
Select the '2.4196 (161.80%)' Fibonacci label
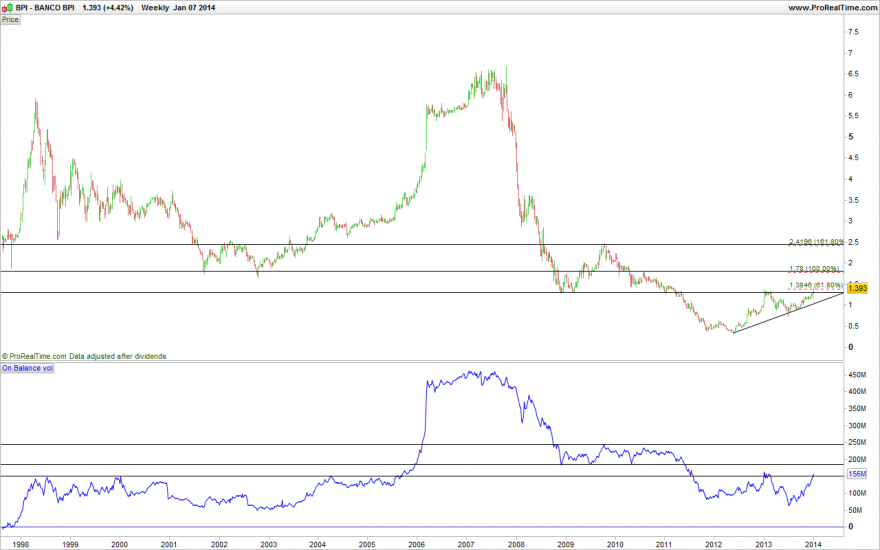tap(816, 242)
